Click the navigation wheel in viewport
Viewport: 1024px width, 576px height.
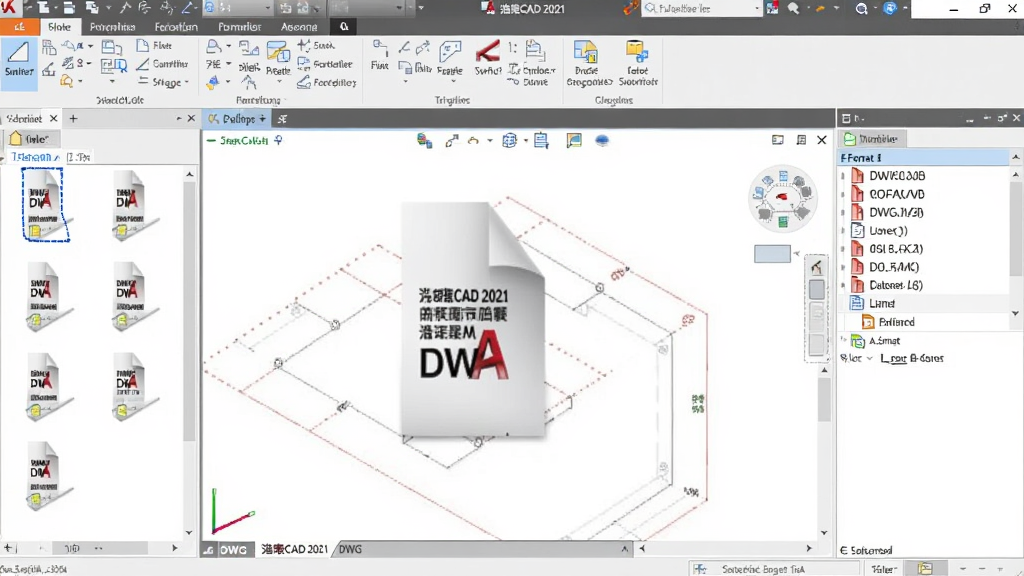point(782,199)
